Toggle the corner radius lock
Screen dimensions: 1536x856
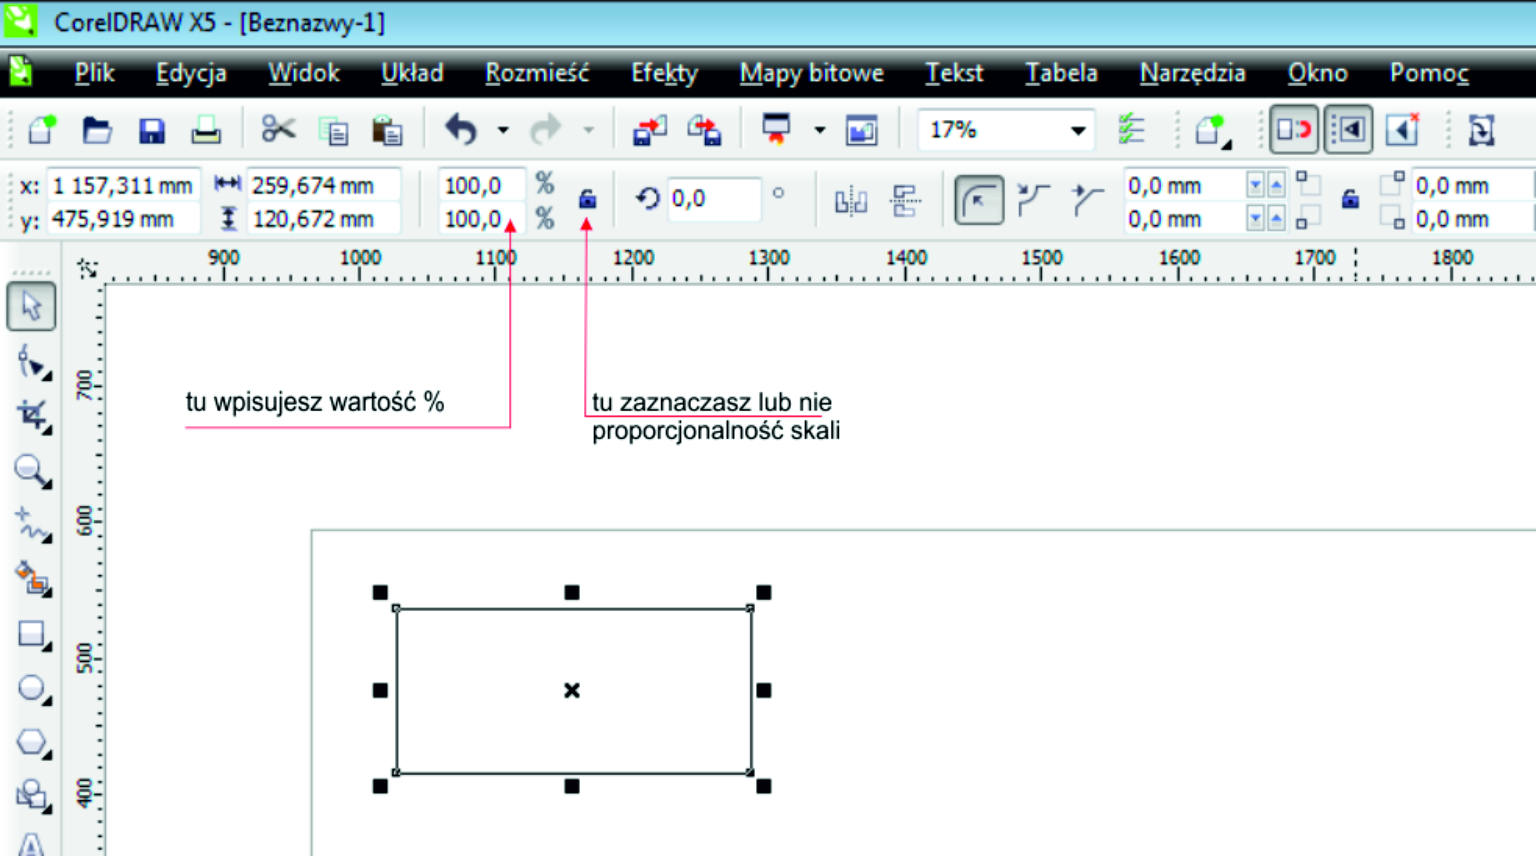[1350, 199]
